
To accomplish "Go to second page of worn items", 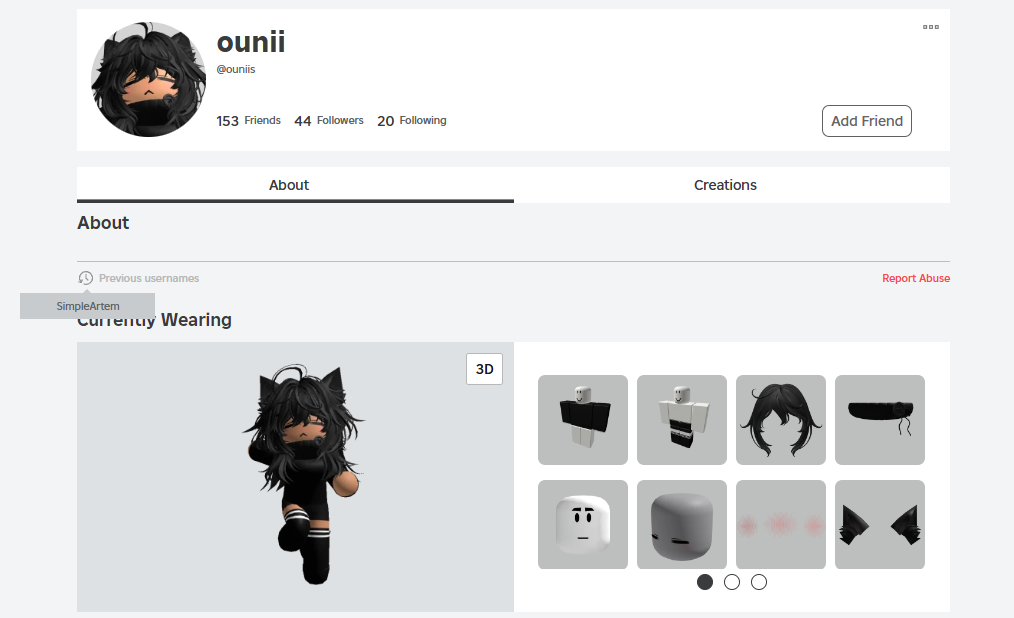I will 732,582.
